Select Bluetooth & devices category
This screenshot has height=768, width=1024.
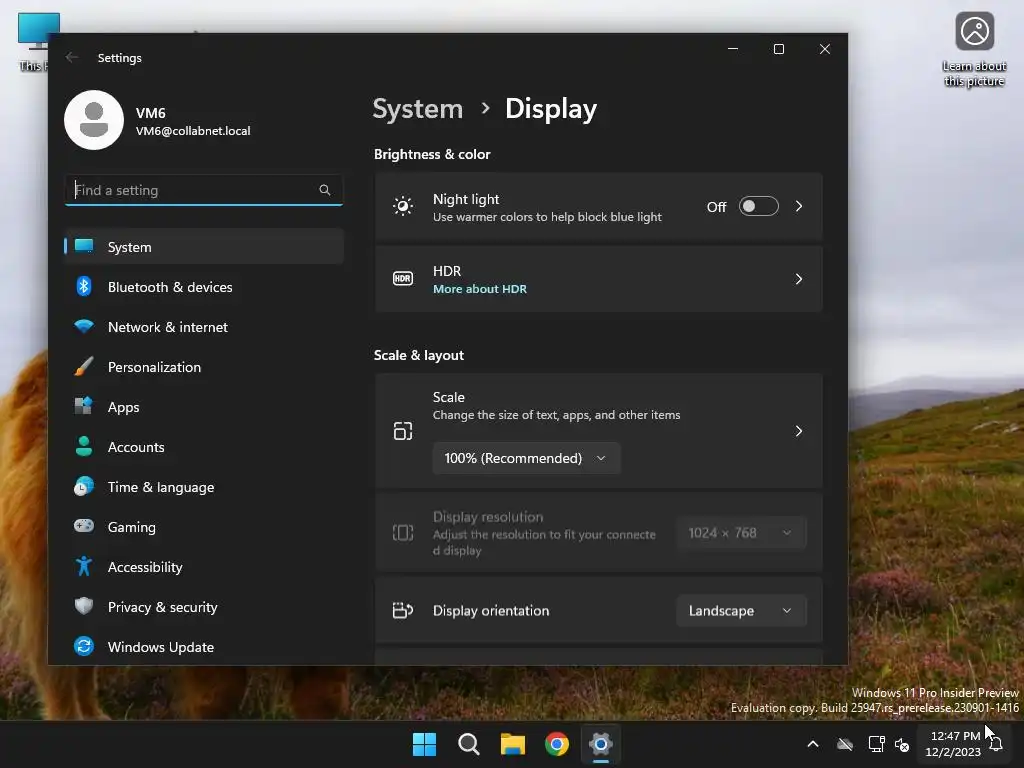(x=204, y=287)
